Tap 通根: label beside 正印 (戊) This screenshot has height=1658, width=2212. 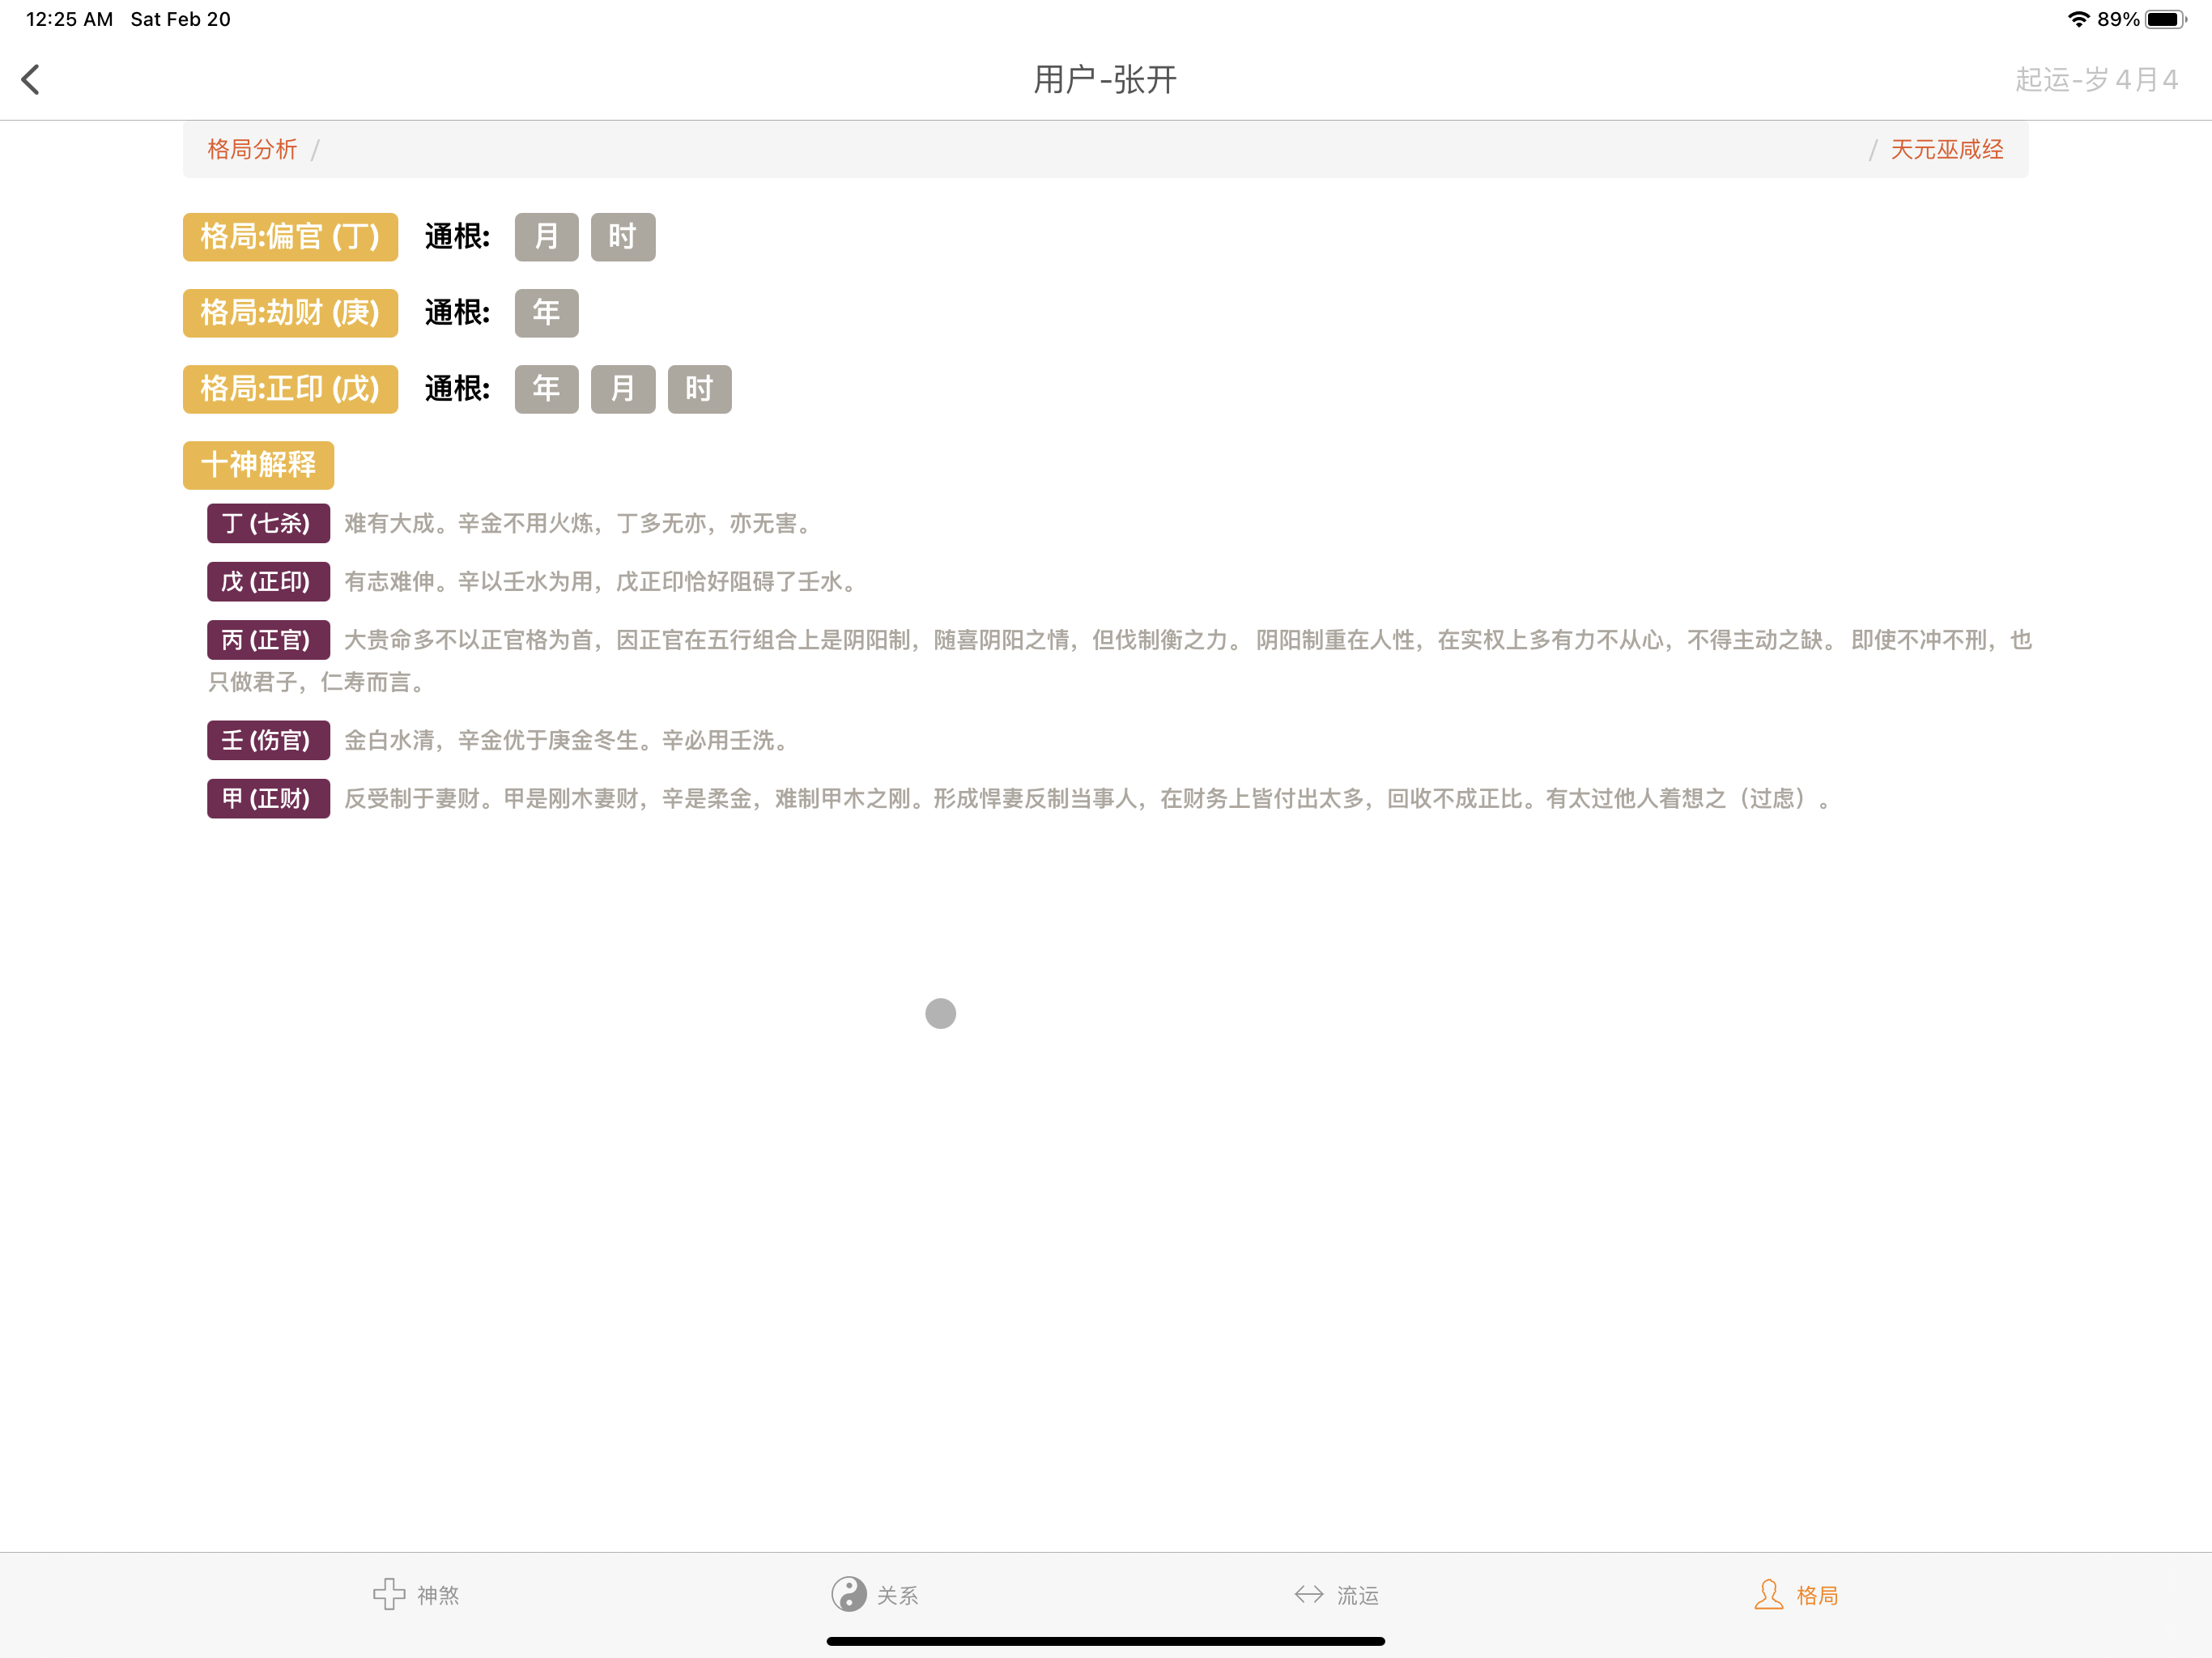pyautogui.click(x=457, y=389)
